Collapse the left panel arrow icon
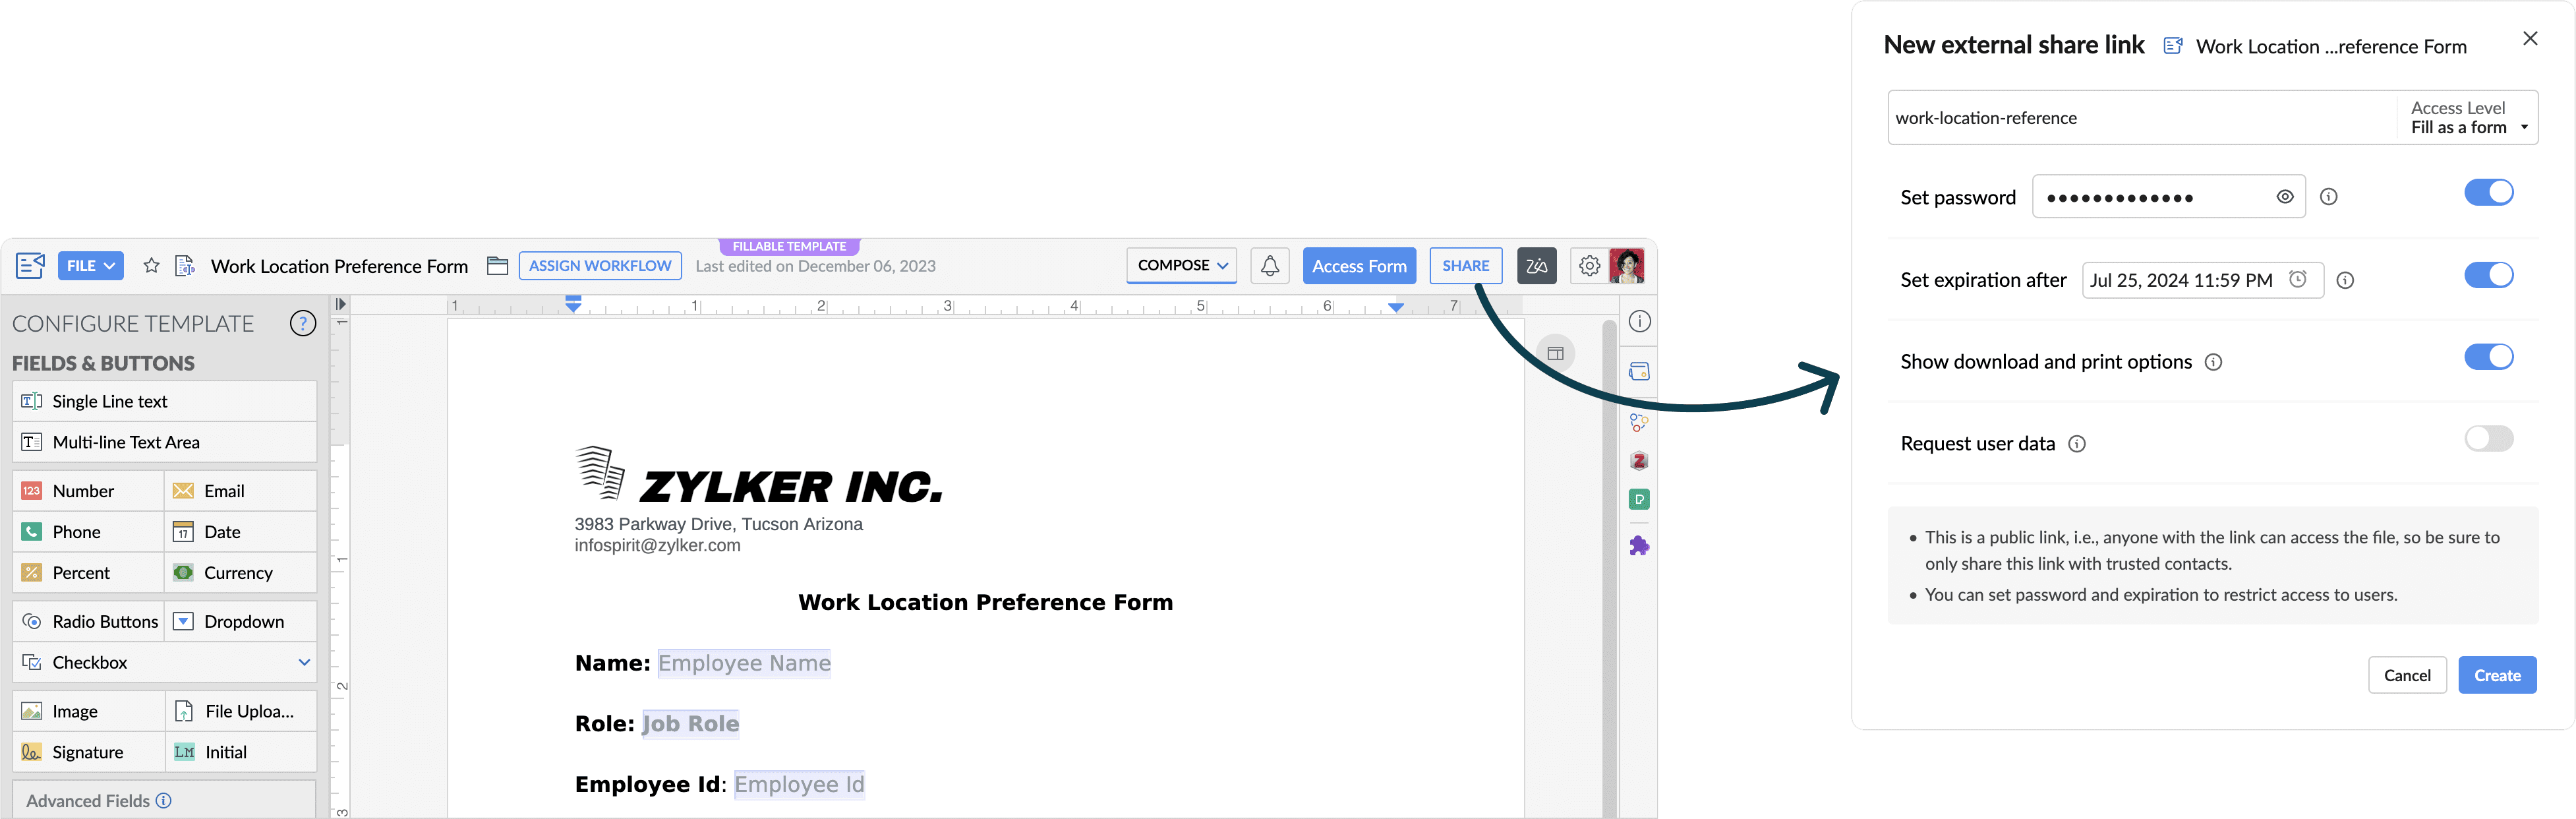 point(340,304)
